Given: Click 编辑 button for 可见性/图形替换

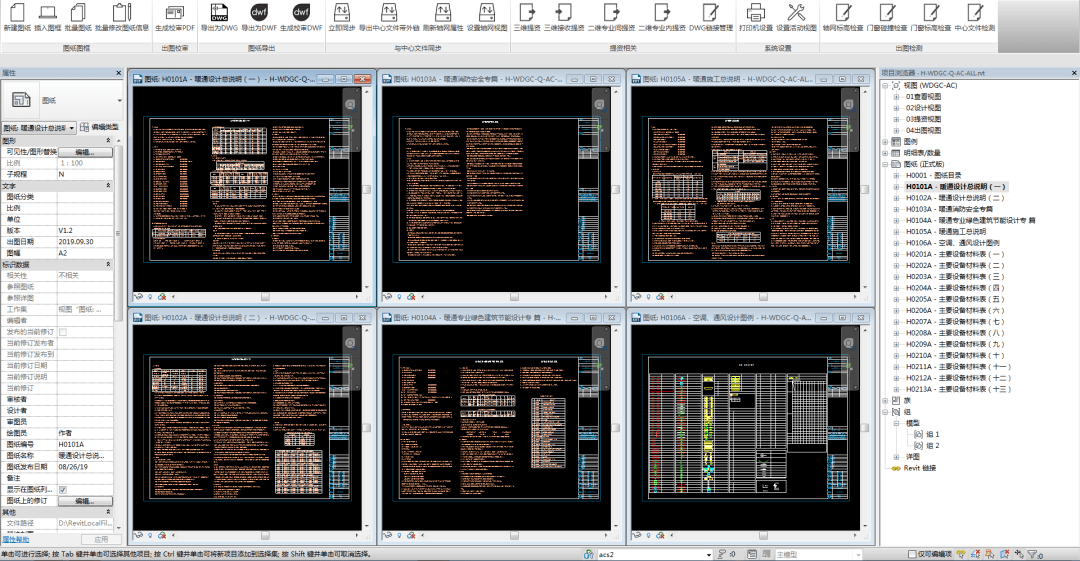Looking at the screenshot, I should point(85,152).
